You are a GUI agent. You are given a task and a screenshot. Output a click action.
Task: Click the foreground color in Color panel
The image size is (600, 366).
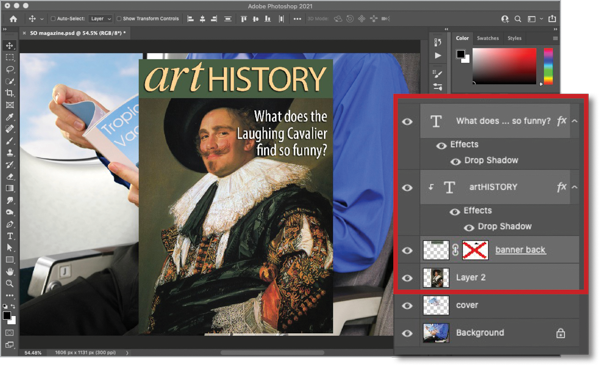[460, 54]
